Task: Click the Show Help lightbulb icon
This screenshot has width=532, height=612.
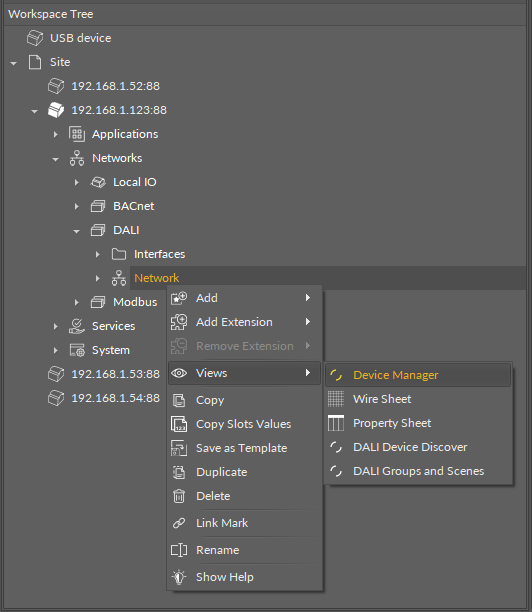Action: point(179,577)
